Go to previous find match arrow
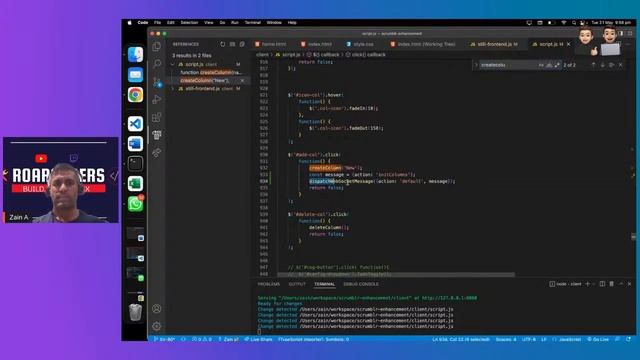 593,65
